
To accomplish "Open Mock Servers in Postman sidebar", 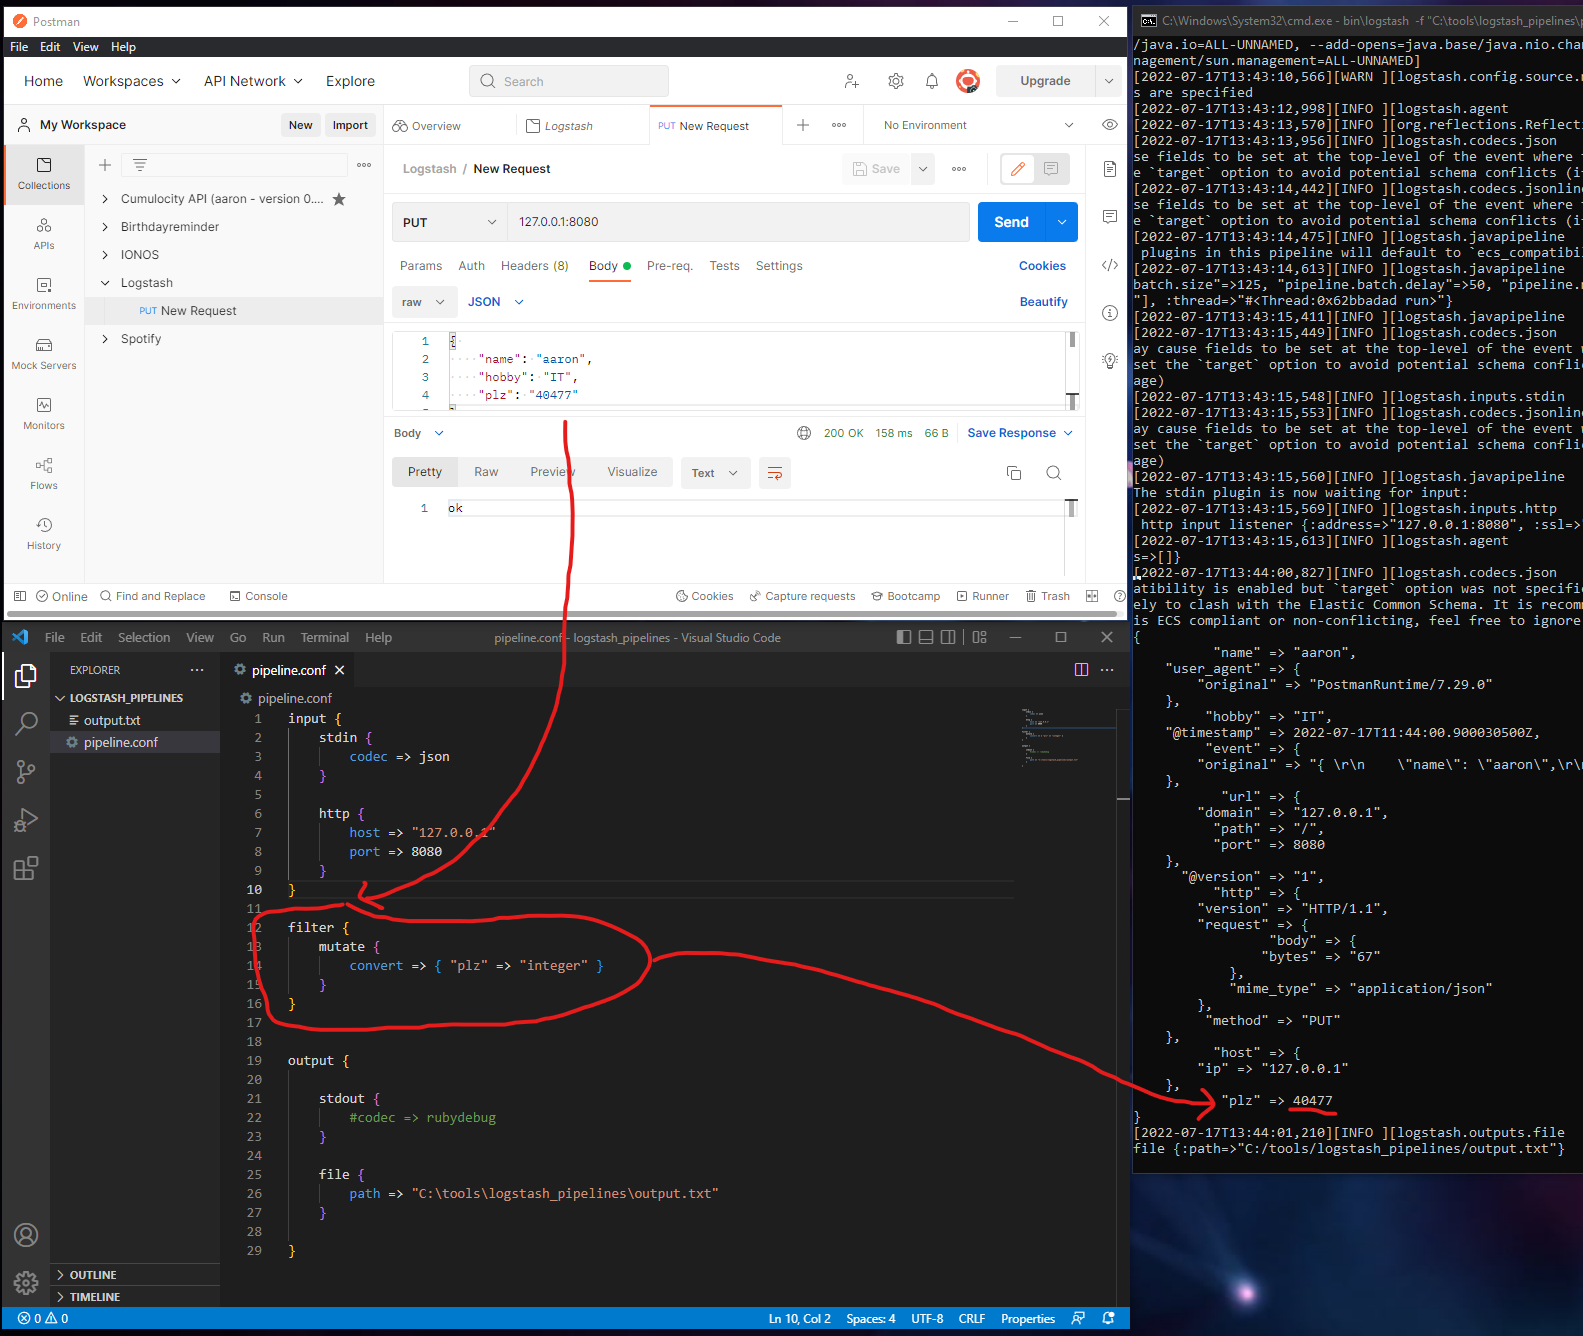I will [x=44, y=353].
